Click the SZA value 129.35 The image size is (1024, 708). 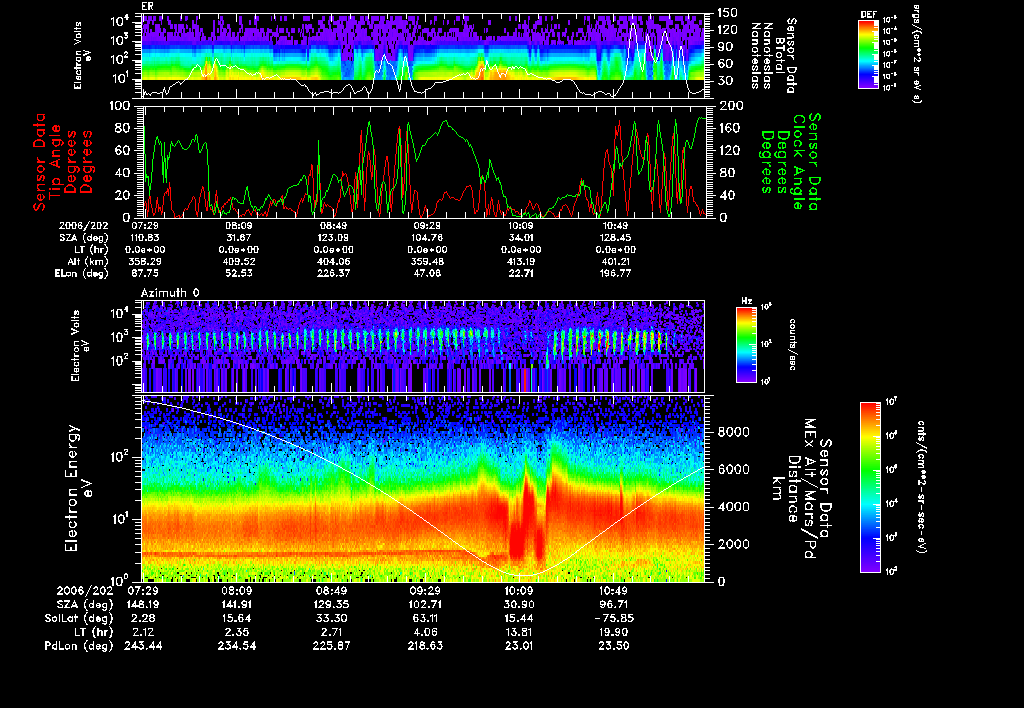point(331,604)
